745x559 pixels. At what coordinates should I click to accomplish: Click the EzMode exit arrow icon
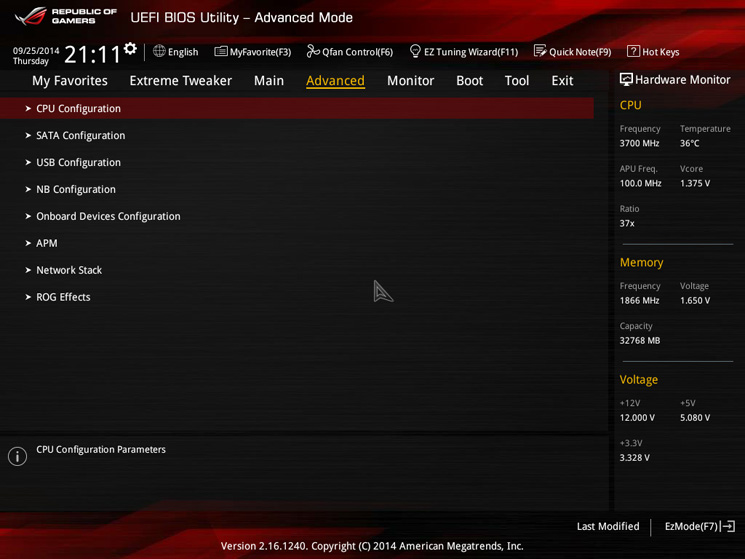(728, 526)
